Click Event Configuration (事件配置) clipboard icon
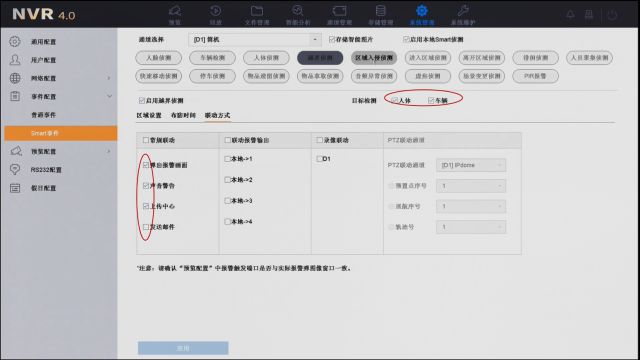The width and height of the screenshot is (640, 360). pos(15,96)
